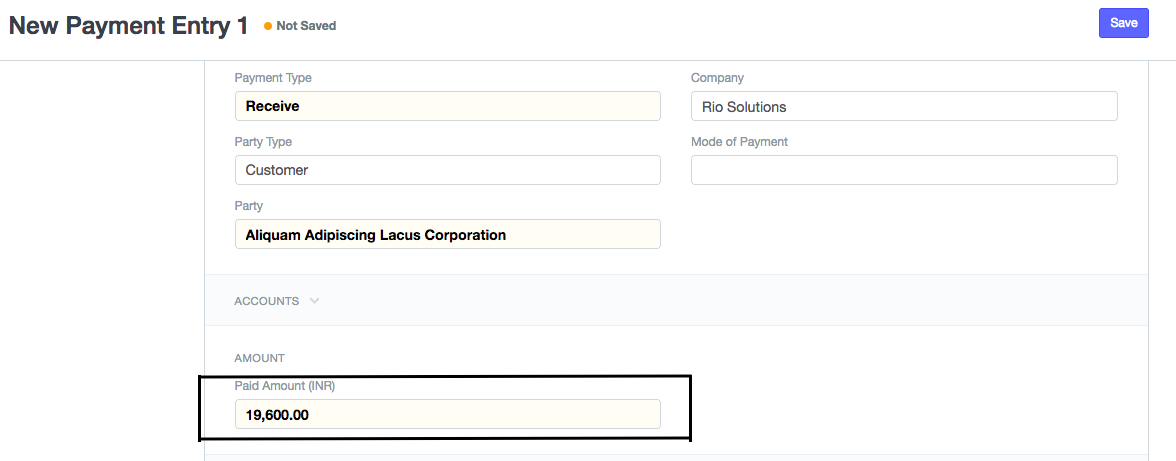This screenshot has height=461, width=1176.
Task: Click the orange Not Saved status dot
Action: tap(268, 26)
